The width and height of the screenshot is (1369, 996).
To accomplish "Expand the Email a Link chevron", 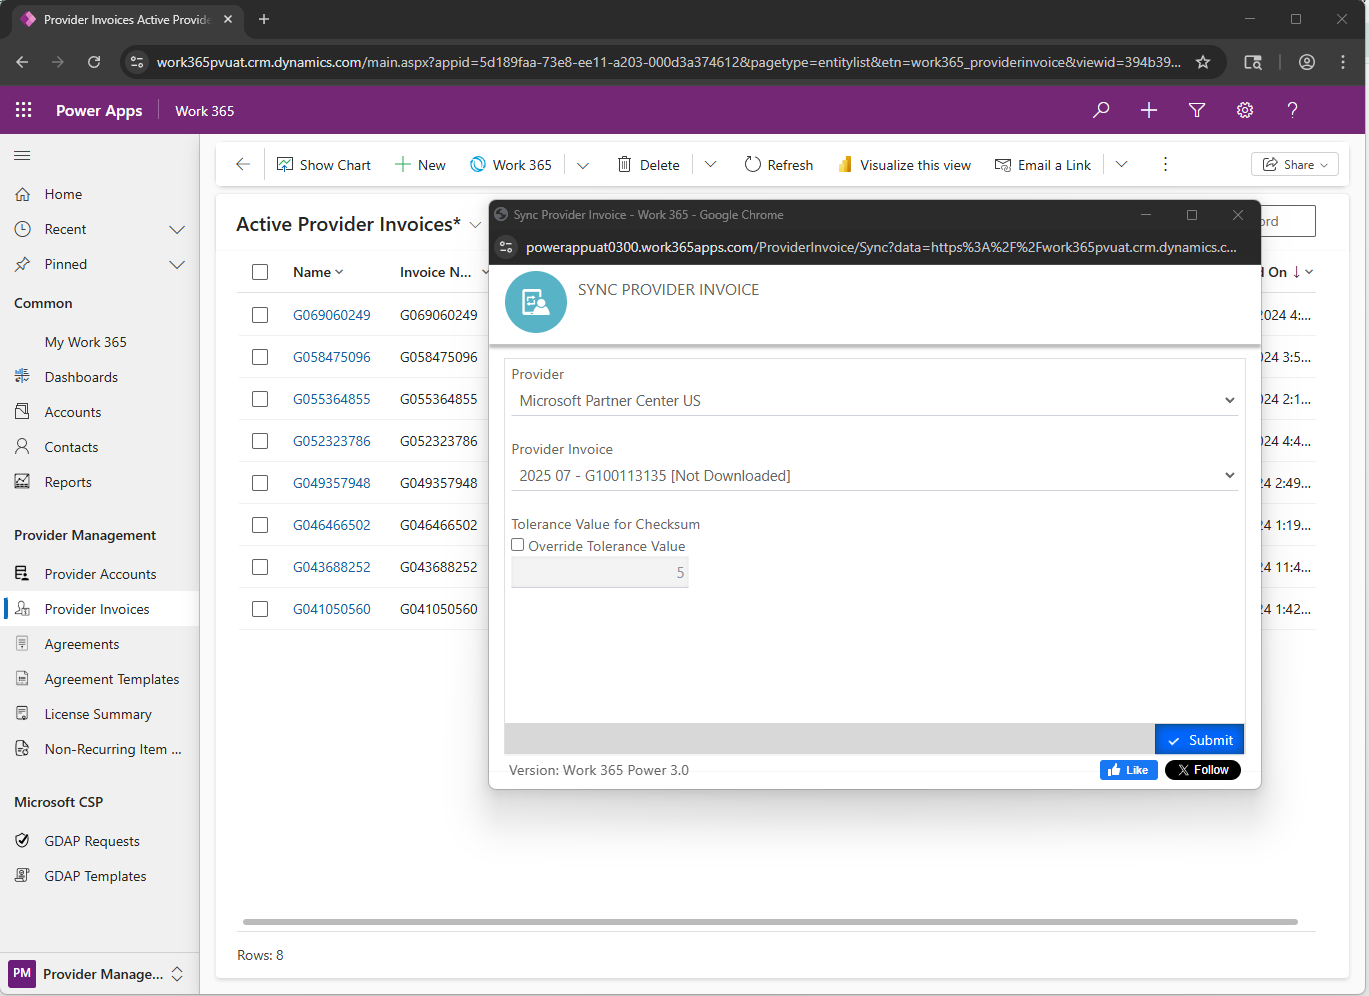I will tap(1122, 165).
